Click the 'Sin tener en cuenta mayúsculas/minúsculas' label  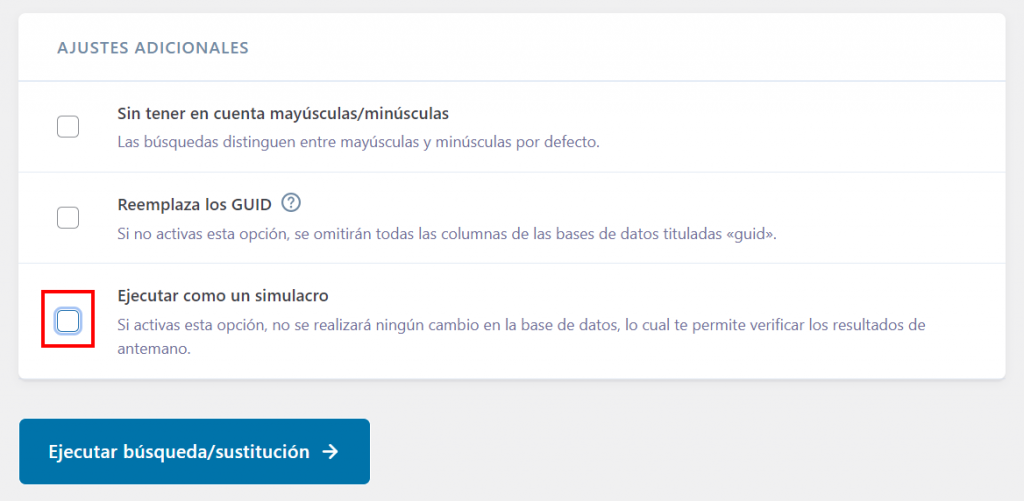point(283,113)
